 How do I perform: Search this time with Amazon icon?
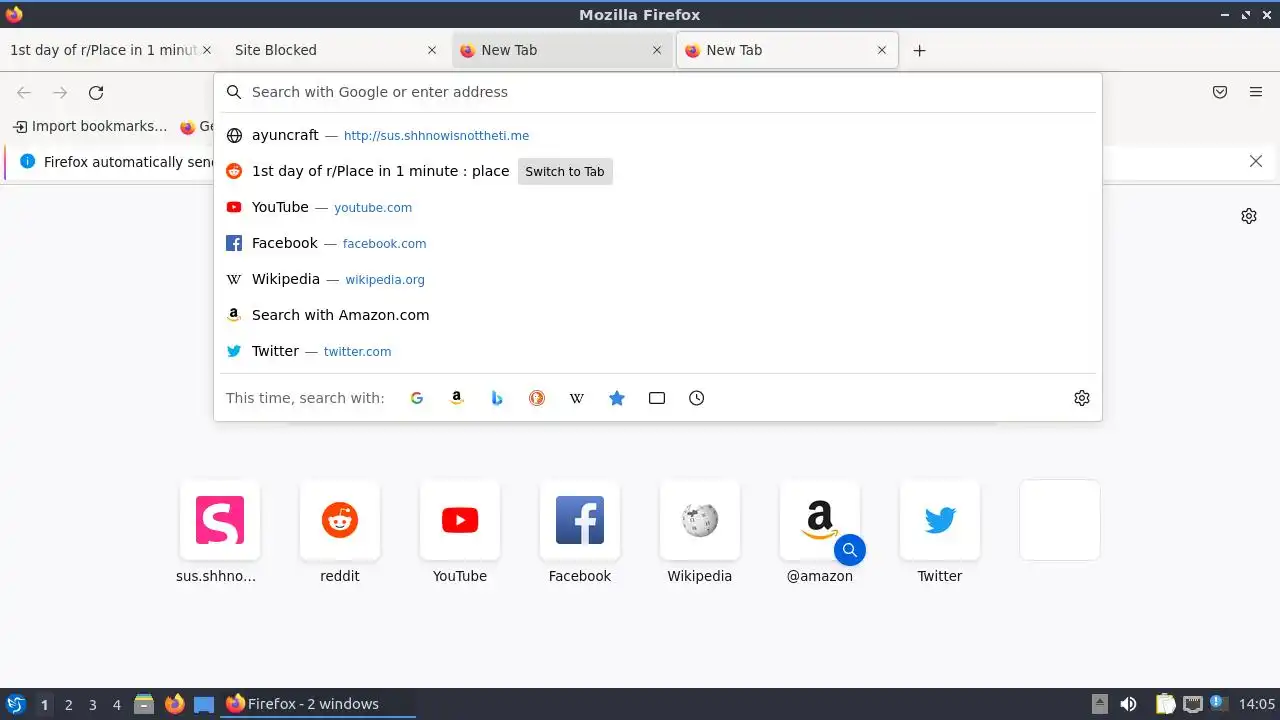(457, 398)
